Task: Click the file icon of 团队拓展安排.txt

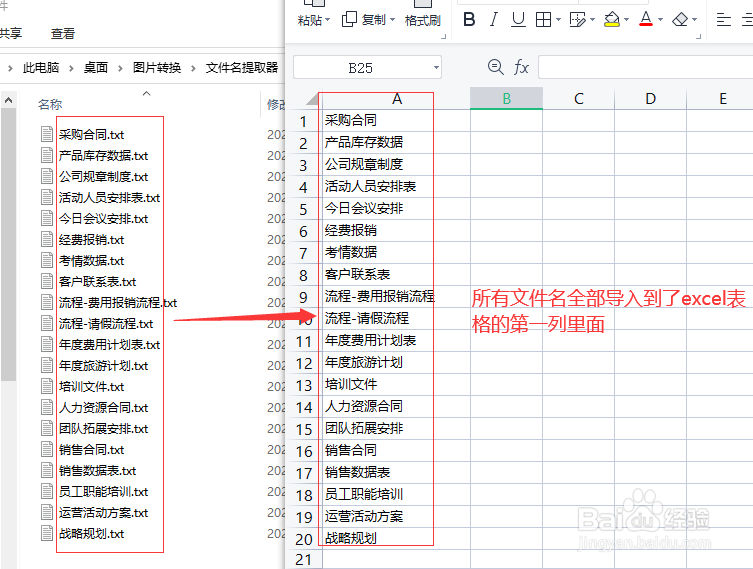Action: pyautogui.click(x=47, y=428)
